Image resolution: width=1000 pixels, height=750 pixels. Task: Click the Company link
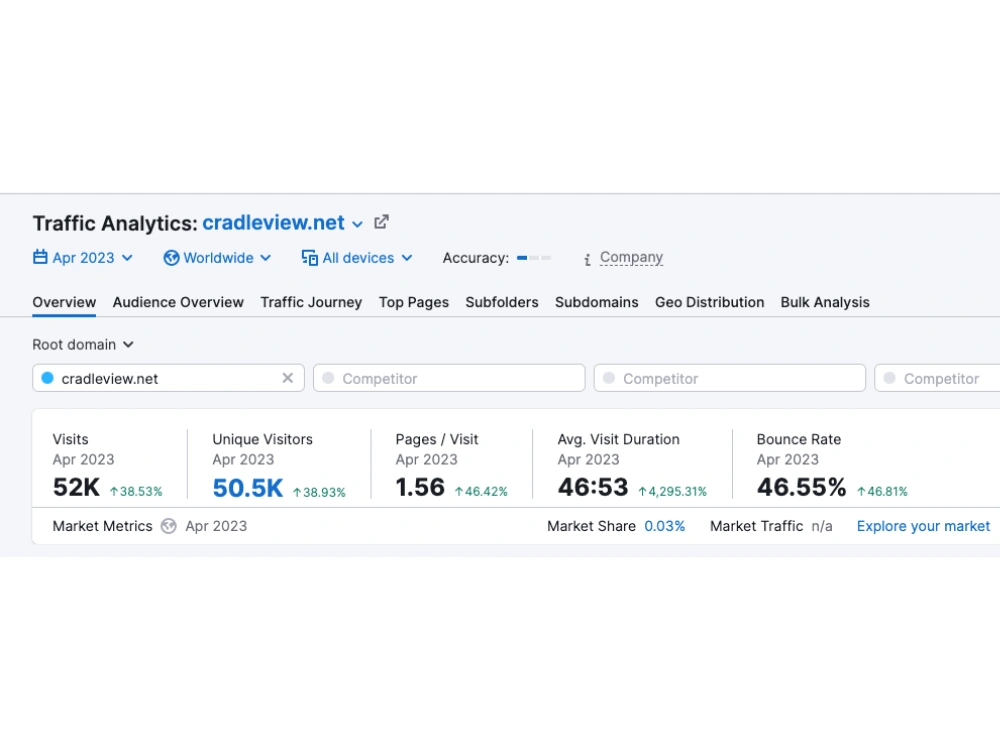point(631,257)
